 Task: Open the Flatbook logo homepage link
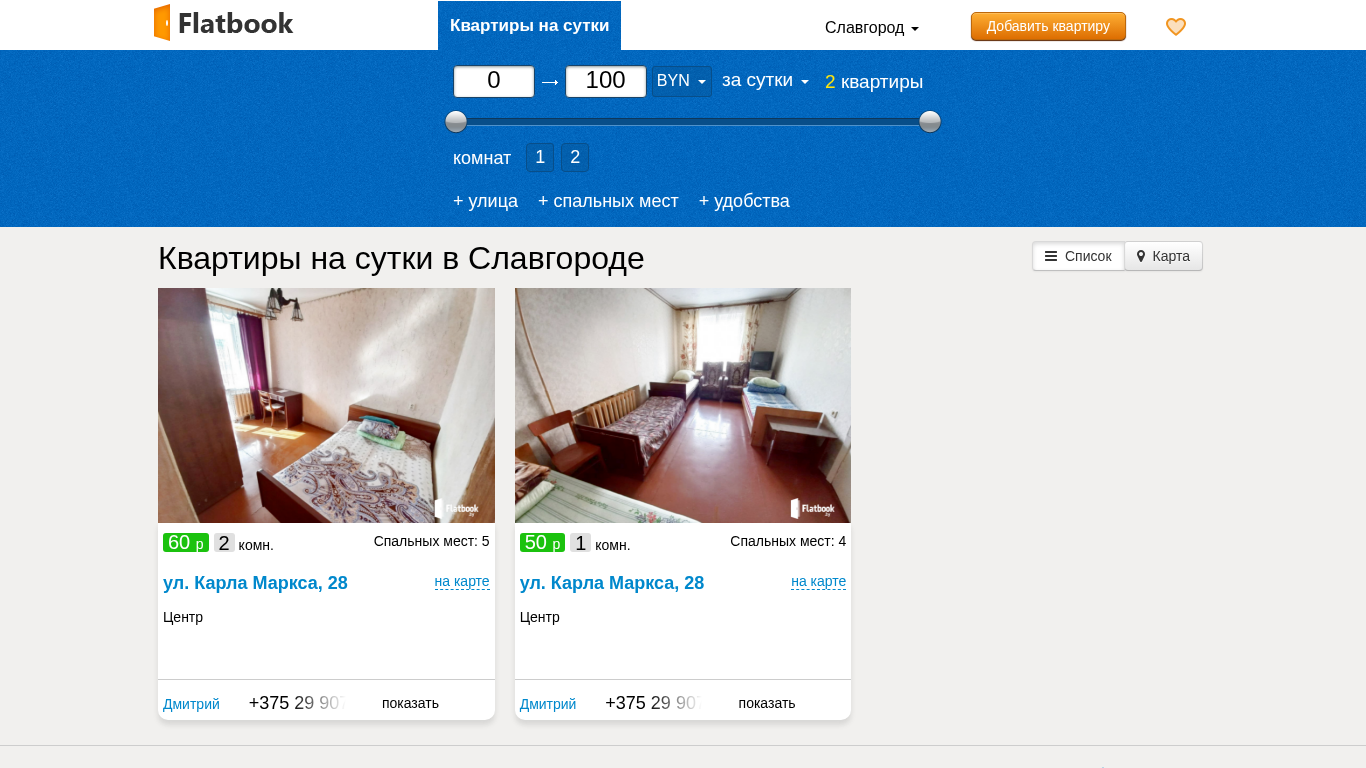click(x=223, y=23)
